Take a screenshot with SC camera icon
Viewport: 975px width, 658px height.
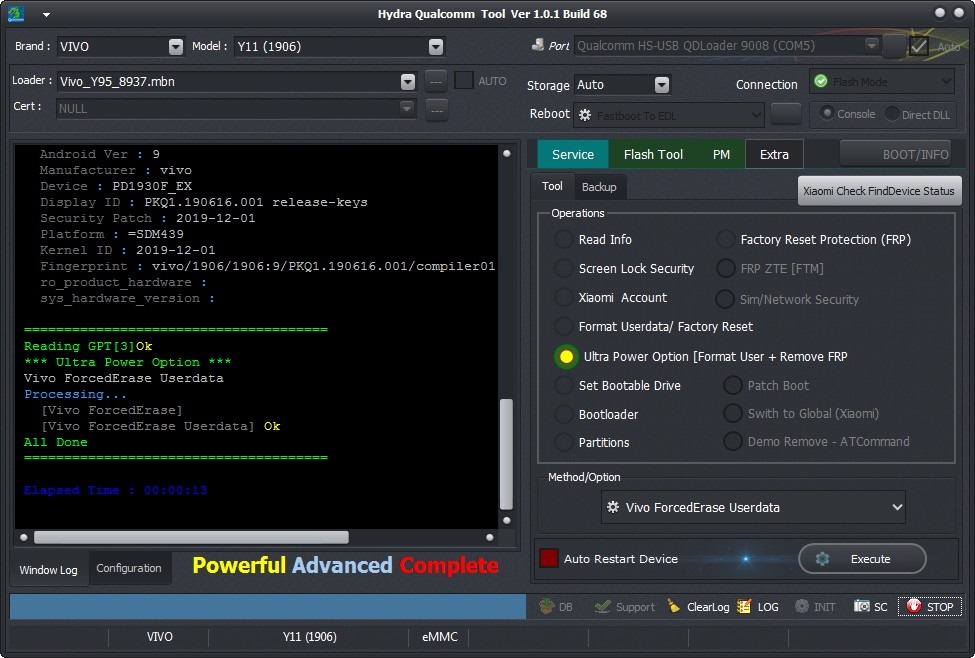[862, 606]
